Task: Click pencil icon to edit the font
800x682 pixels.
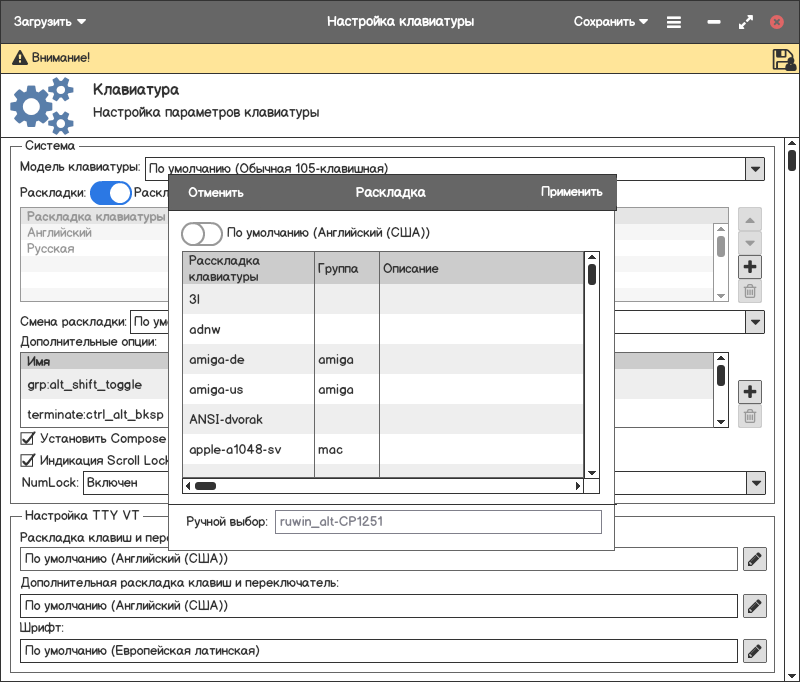Action: pyautogui.click(x=755, y=651)
